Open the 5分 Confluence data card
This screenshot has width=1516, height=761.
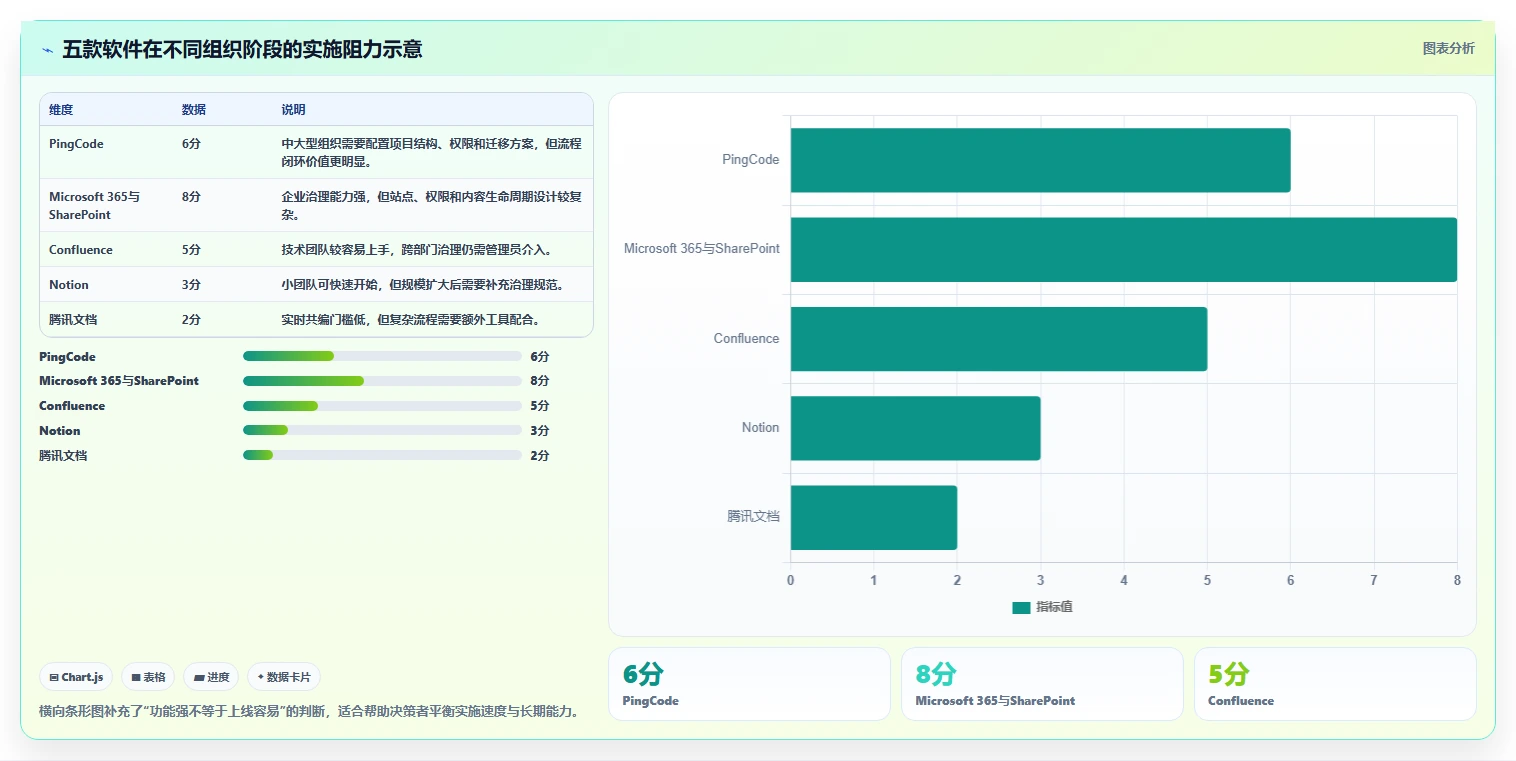1335,684
